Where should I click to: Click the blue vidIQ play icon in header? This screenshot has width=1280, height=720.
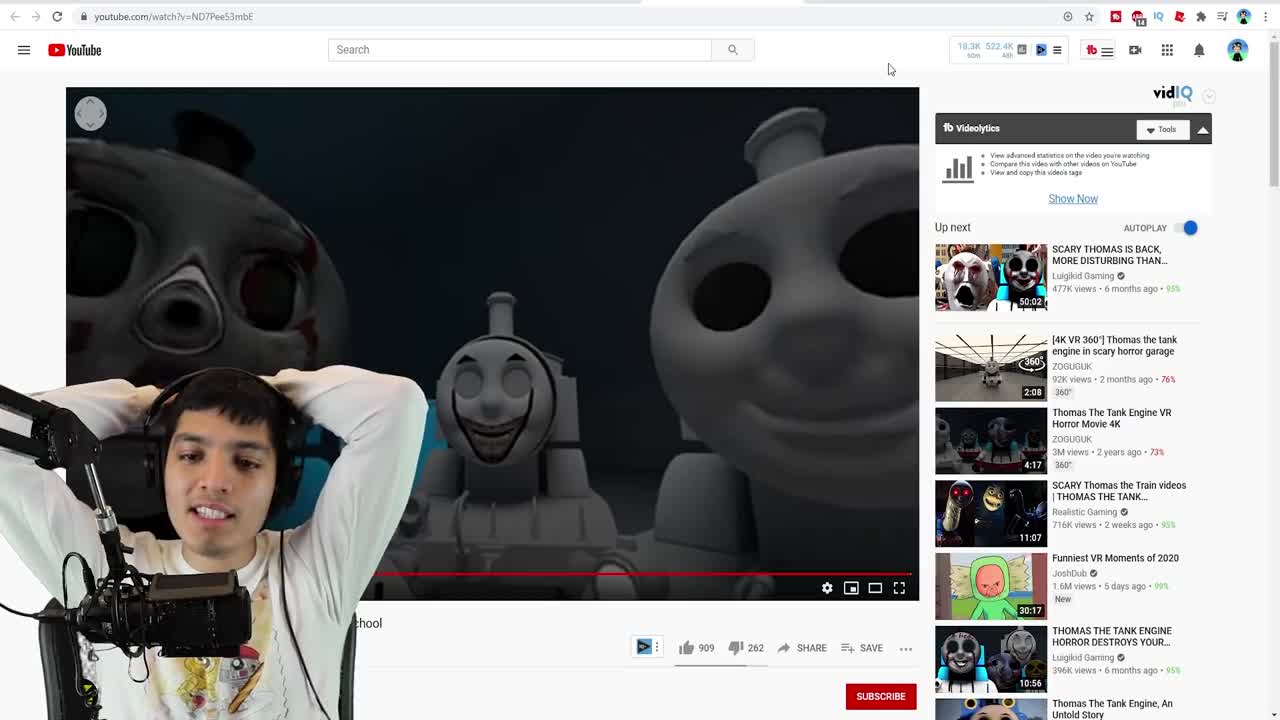tap(1041, 50)
